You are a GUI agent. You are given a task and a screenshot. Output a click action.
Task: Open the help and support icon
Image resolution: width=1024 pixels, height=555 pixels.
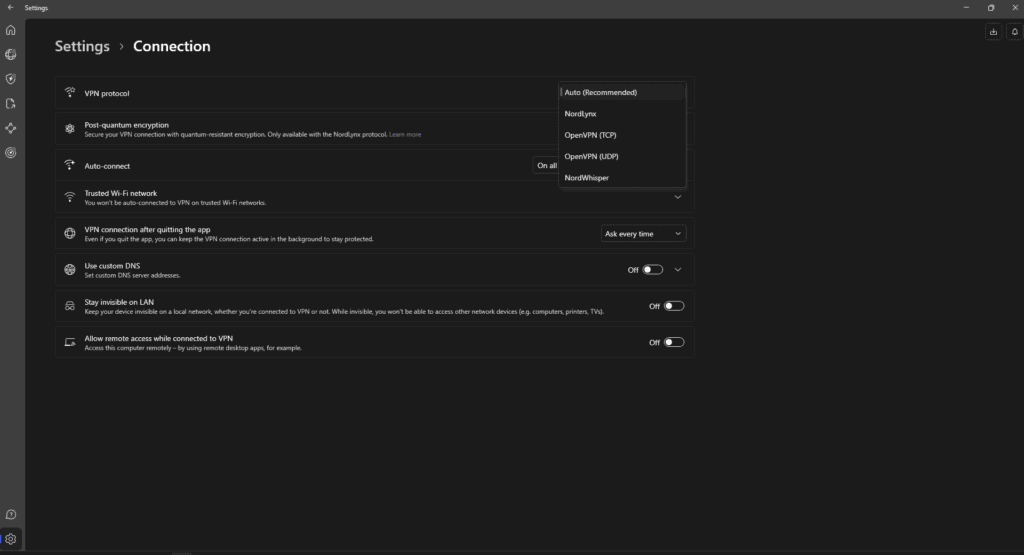point(11,514)
